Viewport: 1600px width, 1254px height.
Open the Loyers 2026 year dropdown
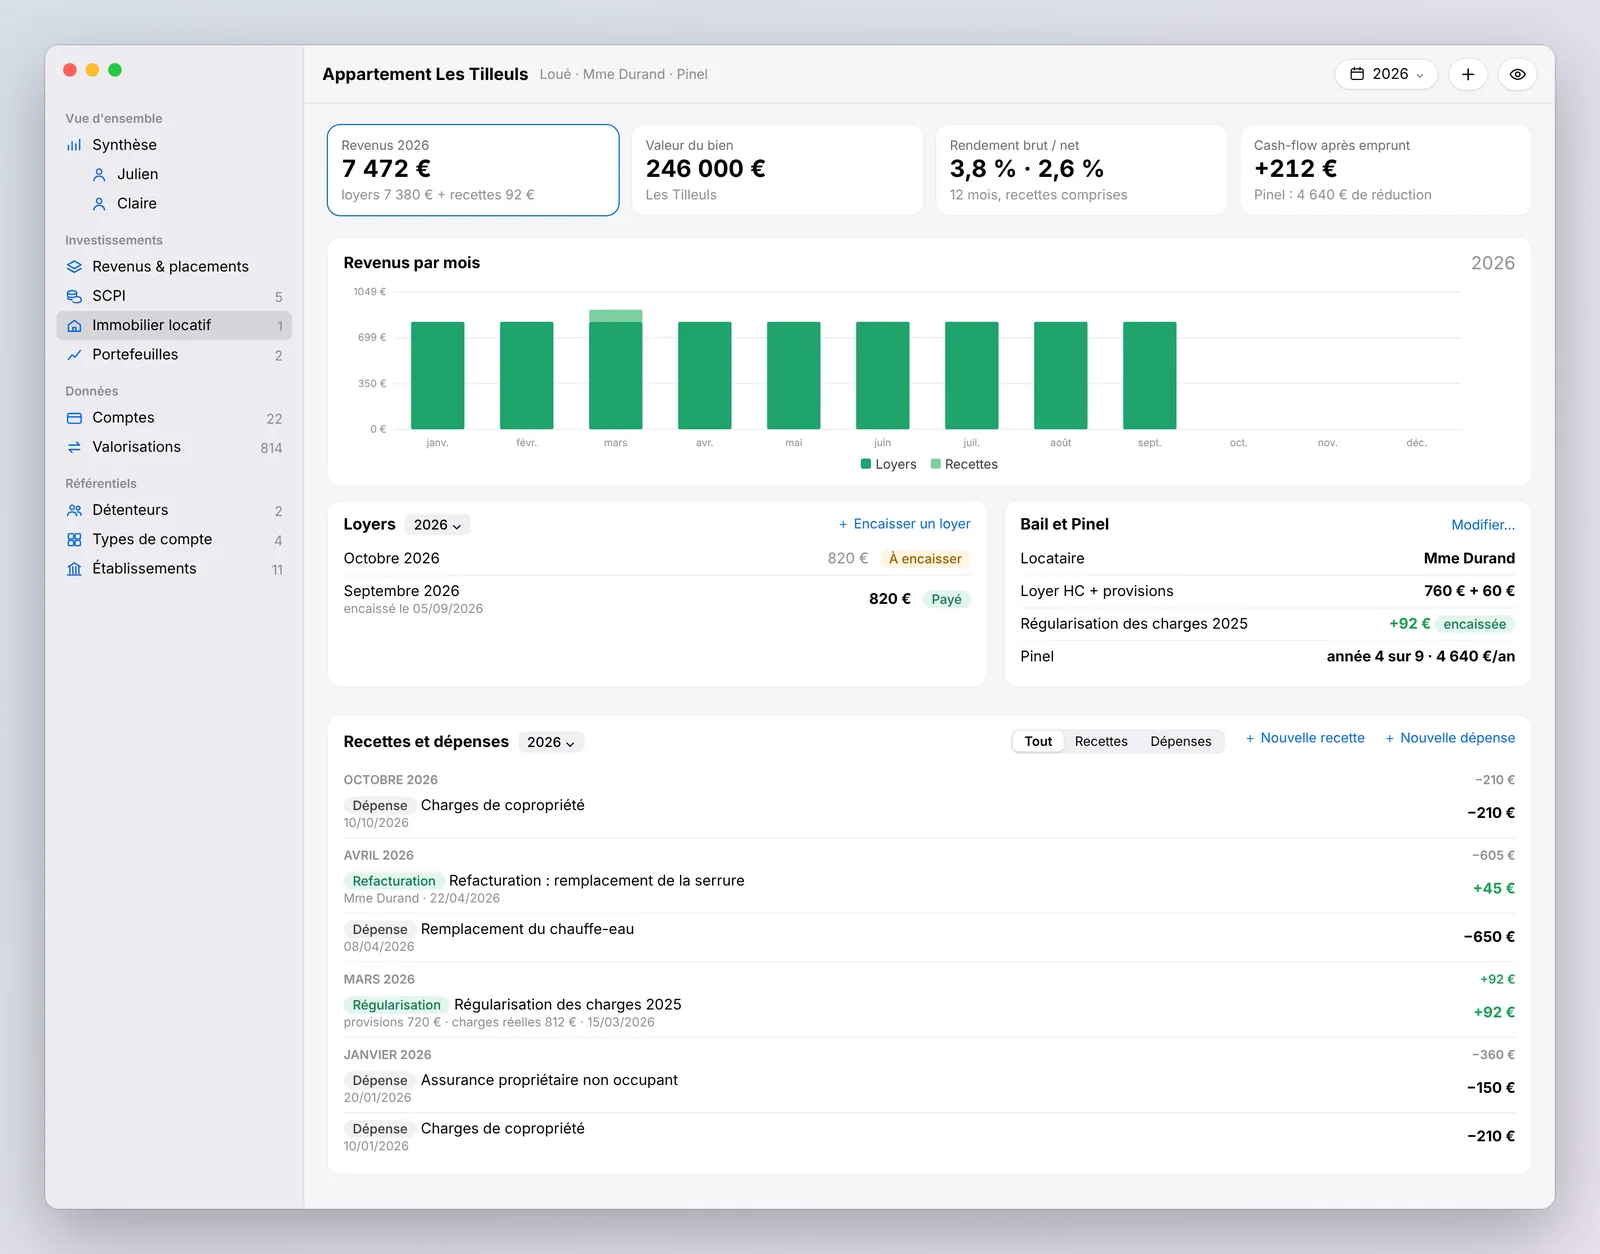coord(438,525)
